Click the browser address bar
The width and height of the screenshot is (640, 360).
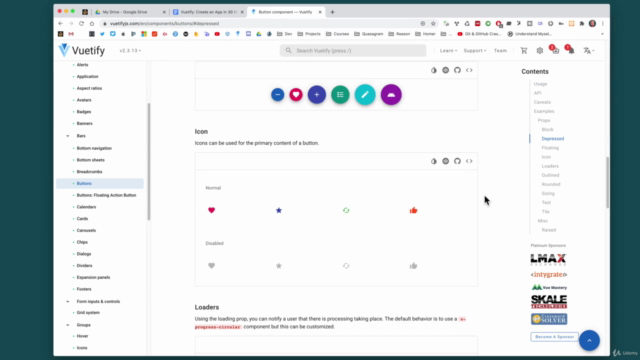point(261,24)
